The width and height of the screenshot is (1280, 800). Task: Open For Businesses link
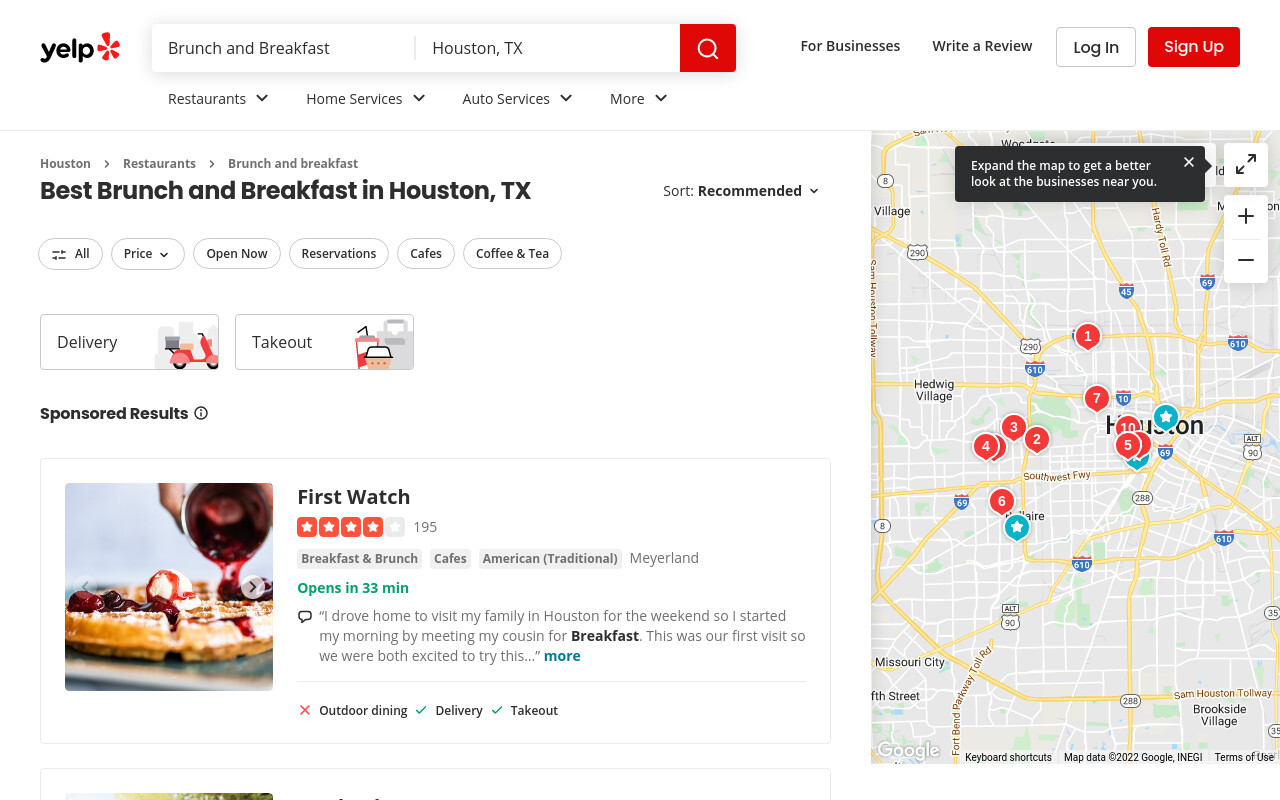[850, 46]
